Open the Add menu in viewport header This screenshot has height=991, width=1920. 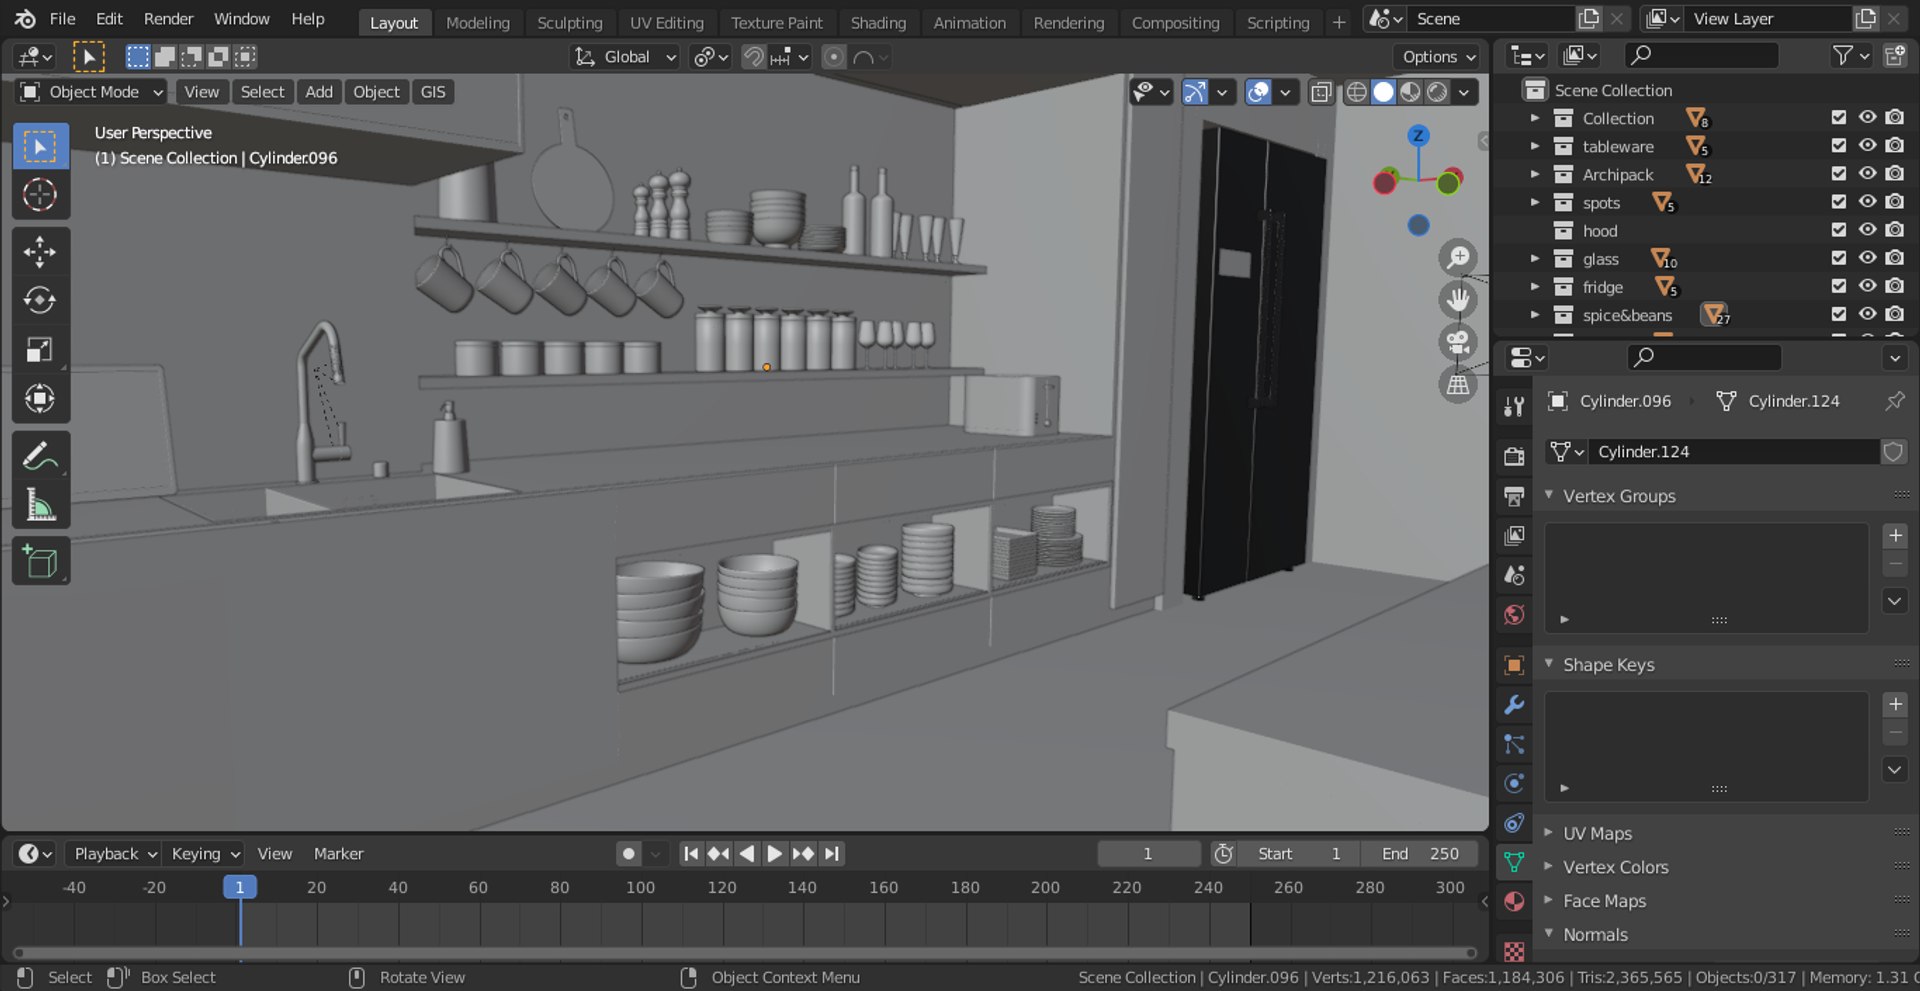tap(319, 92)
